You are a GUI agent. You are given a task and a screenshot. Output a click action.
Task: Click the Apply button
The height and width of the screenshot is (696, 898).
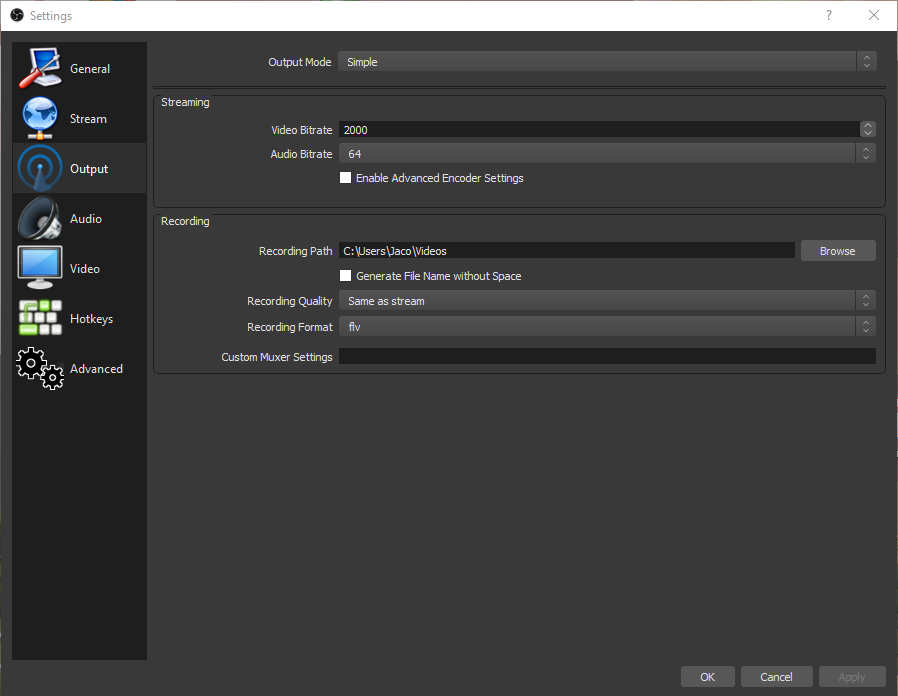852,677
